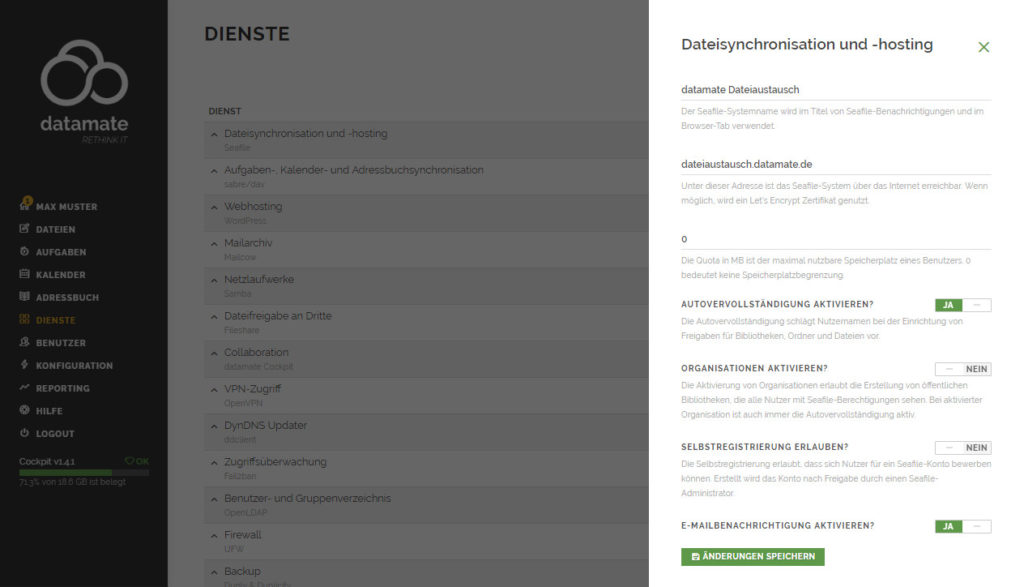Toggle E-Mailbenachrichtigung aktivieren switch

[963, 526]
